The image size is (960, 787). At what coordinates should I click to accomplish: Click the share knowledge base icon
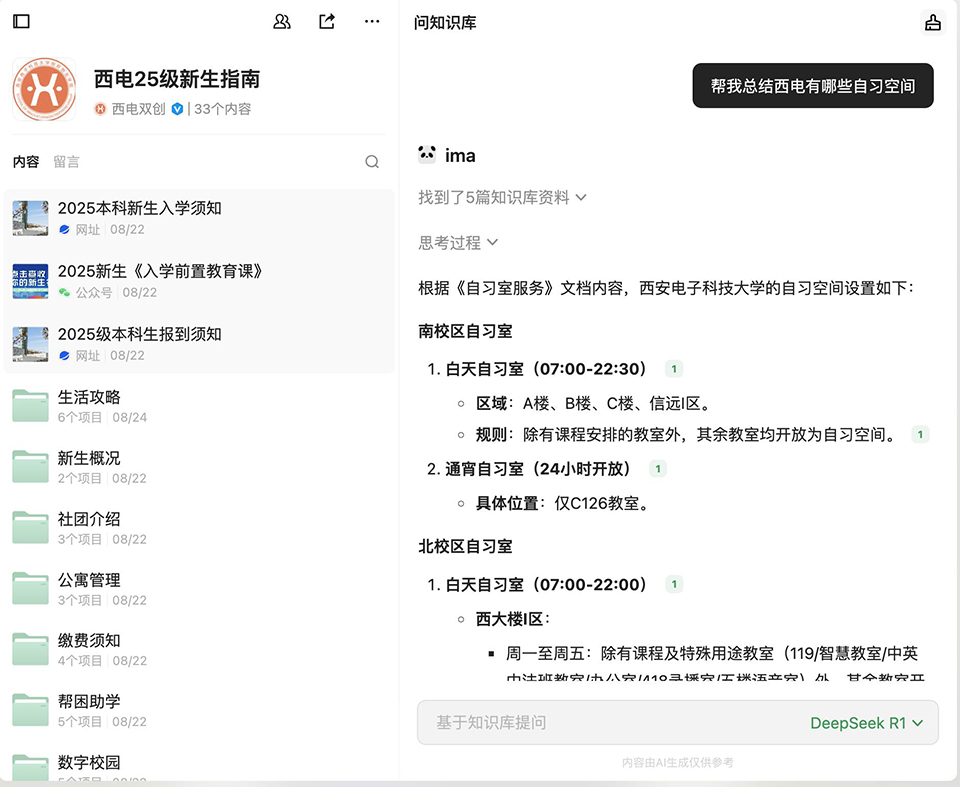tap(327, 21)
